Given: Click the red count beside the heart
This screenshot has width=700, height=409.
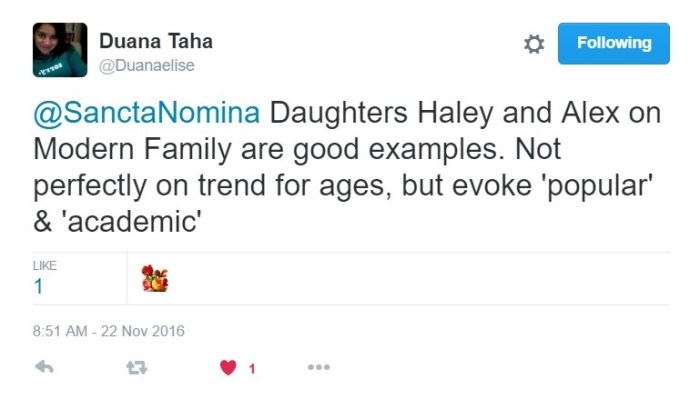Looking at the screenshot, I should click(252, 368).
